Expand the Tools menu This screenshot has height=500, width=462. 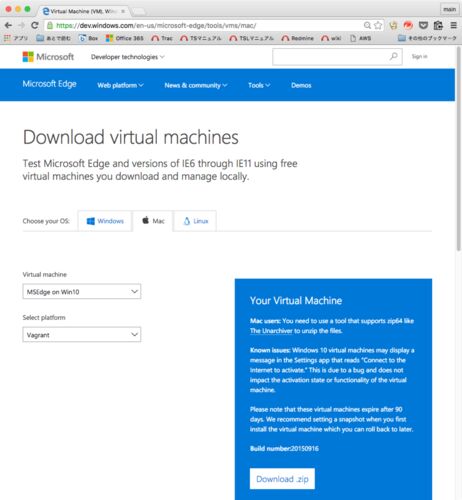tap(259, 85)
